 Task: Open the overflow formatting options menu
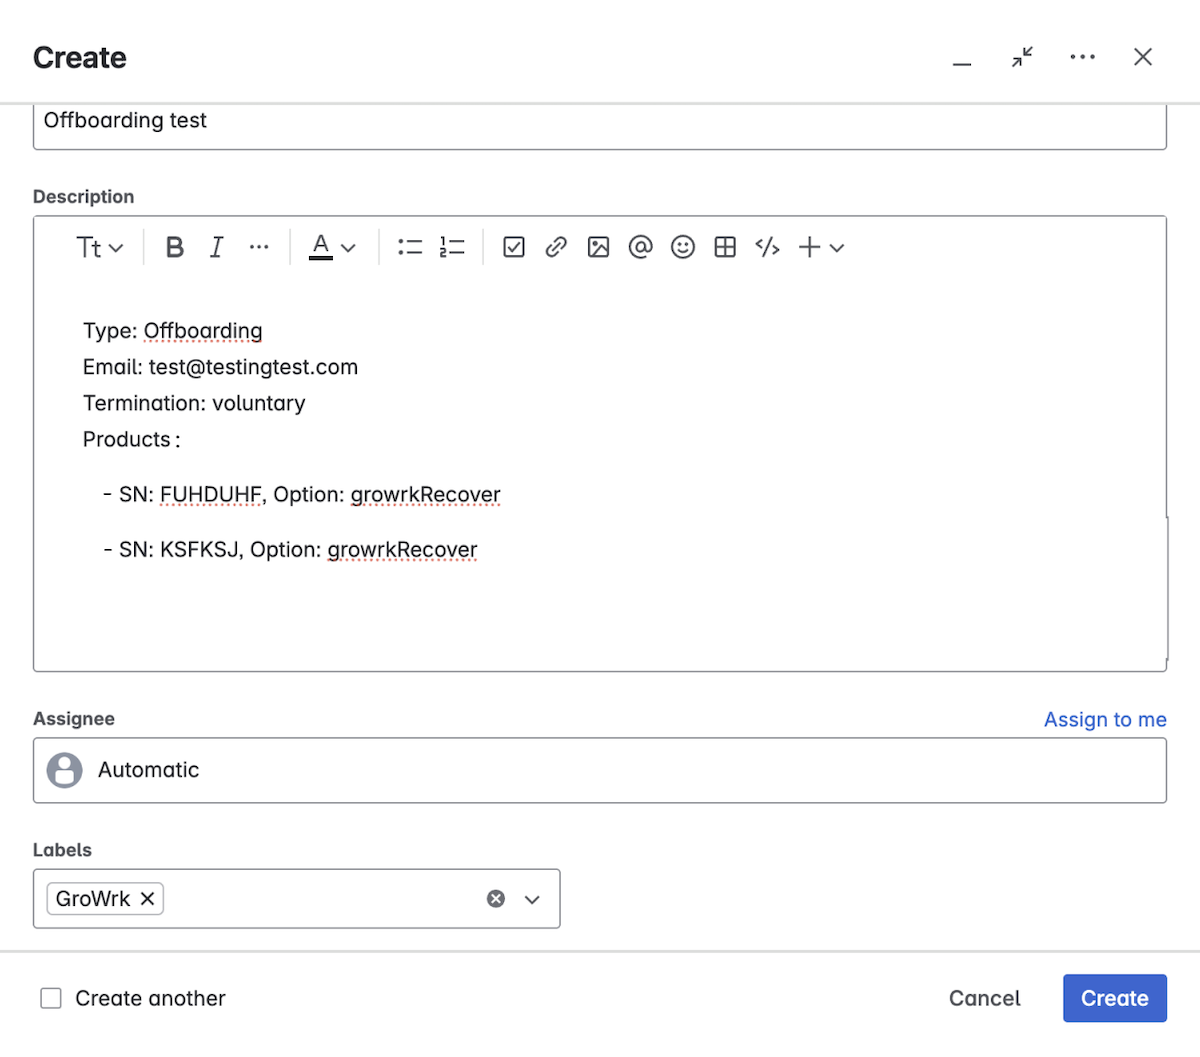259,247
